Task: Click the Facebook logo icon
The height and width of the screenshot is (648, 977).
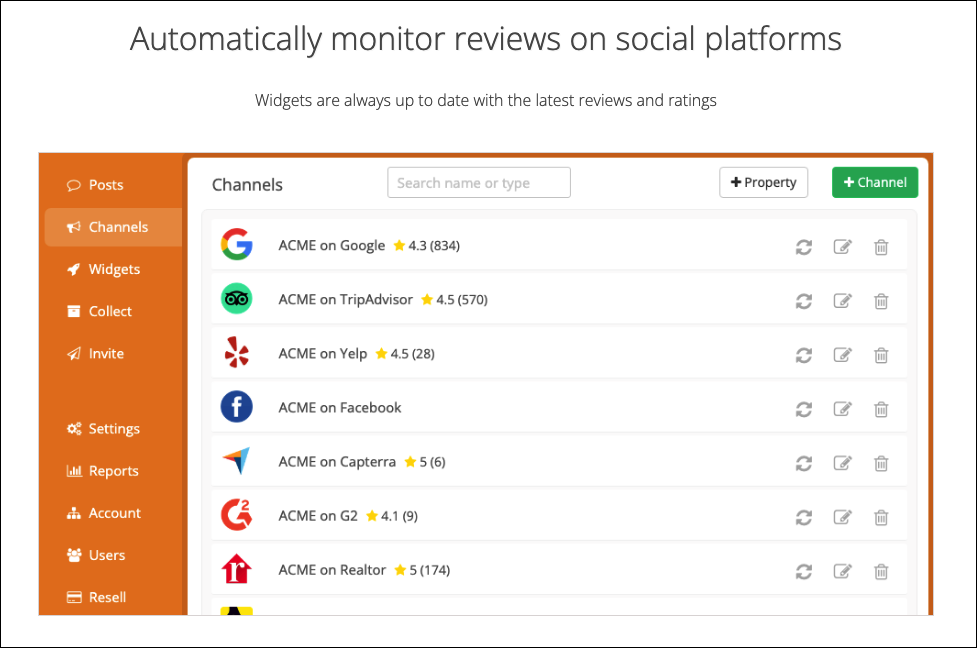Action: coord(236,407)
